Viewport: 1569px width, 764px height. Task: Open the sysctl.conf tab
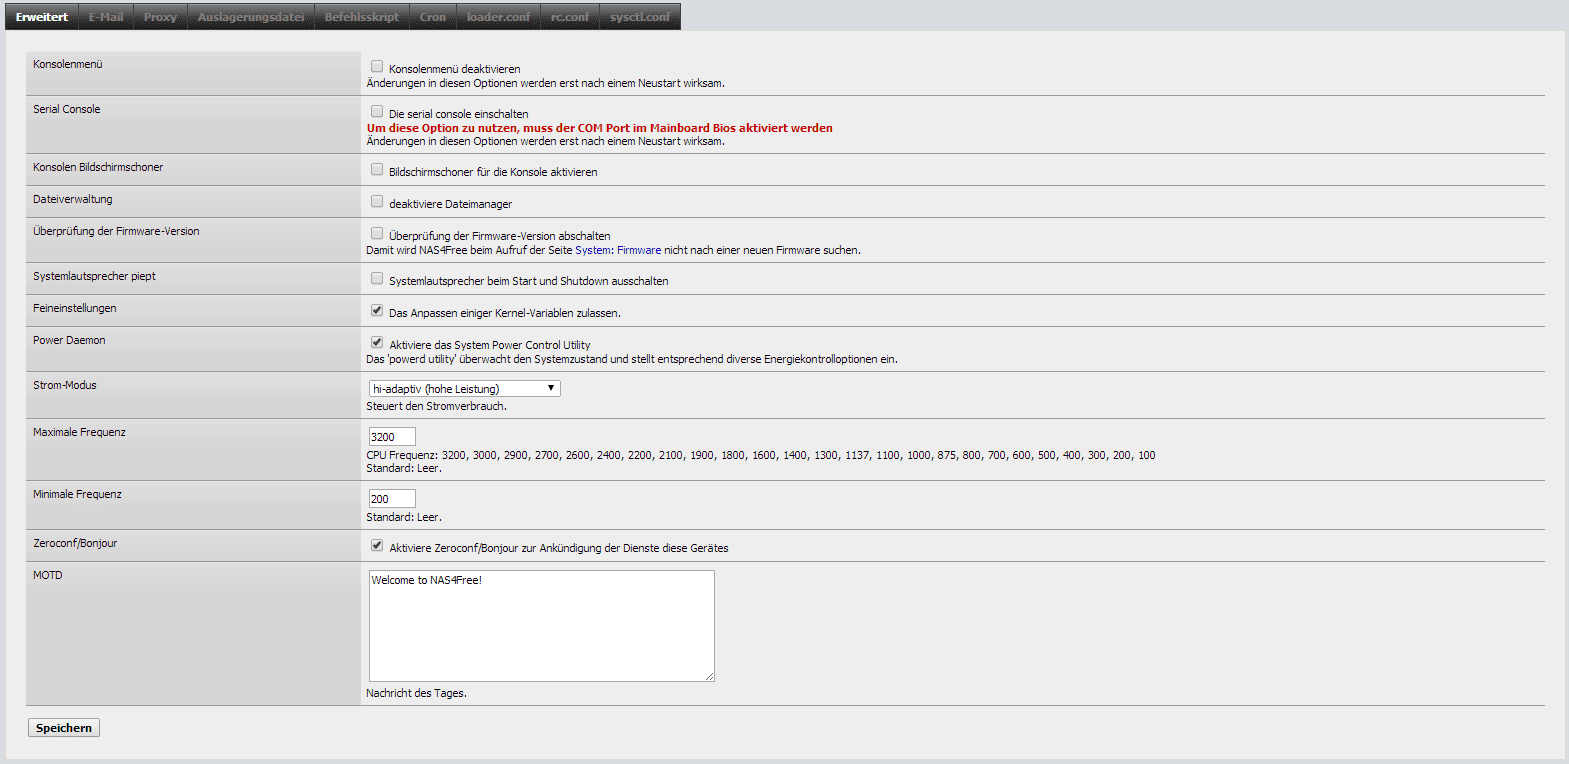[x=640, y=17]
